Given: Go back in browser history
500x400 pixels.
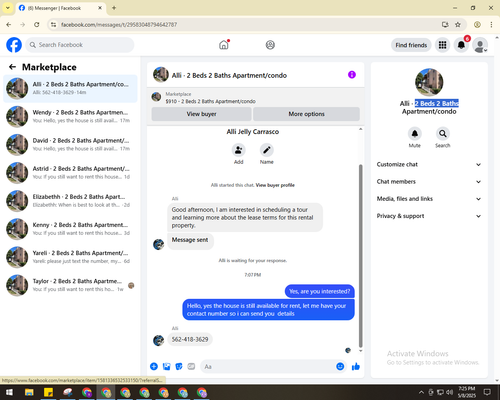Looking at the screenshot, I should pos(9,24).
